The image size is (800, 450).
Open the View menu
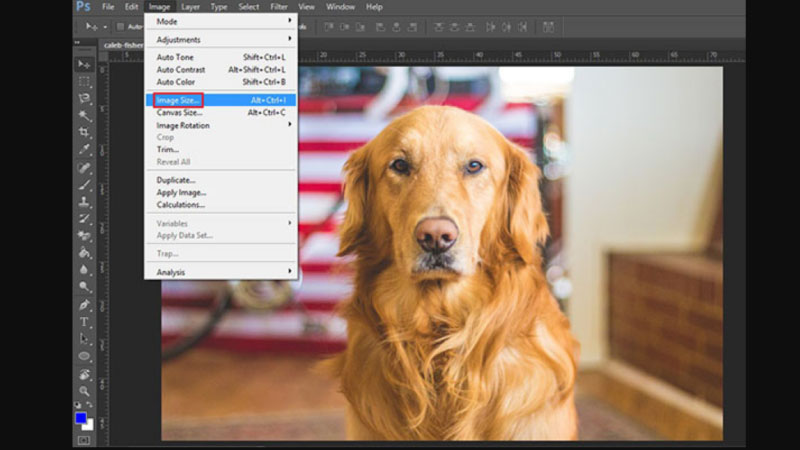point(306,7)
